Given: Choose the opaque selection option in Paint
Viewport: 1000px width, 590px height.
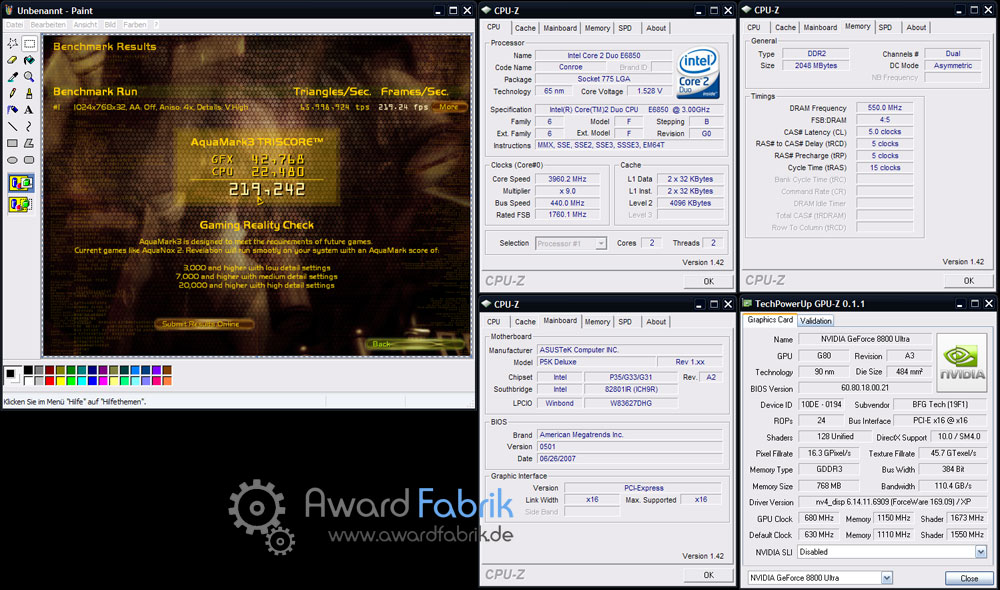Looking at the screenshot, I should [20, 184].
